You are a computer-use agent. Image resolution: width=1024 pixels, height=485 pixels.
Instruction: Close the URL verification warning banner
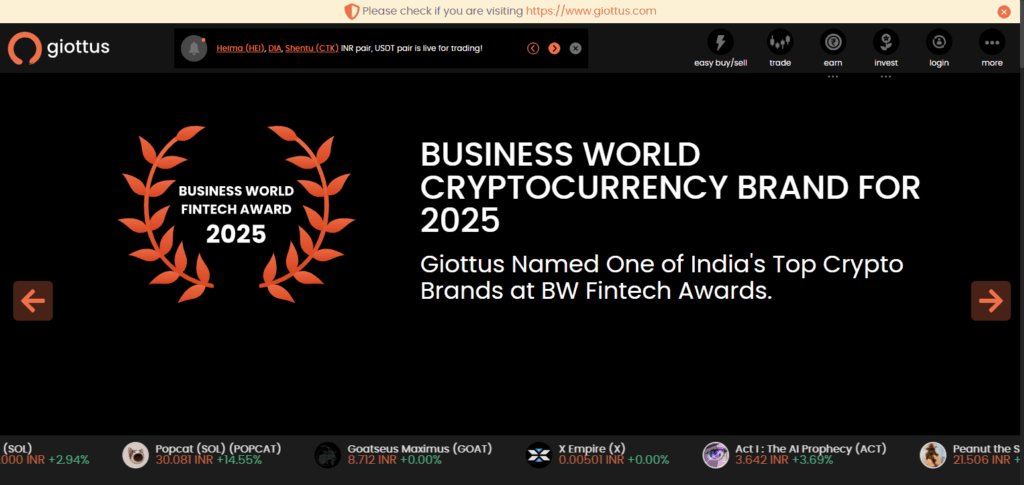1004,11
